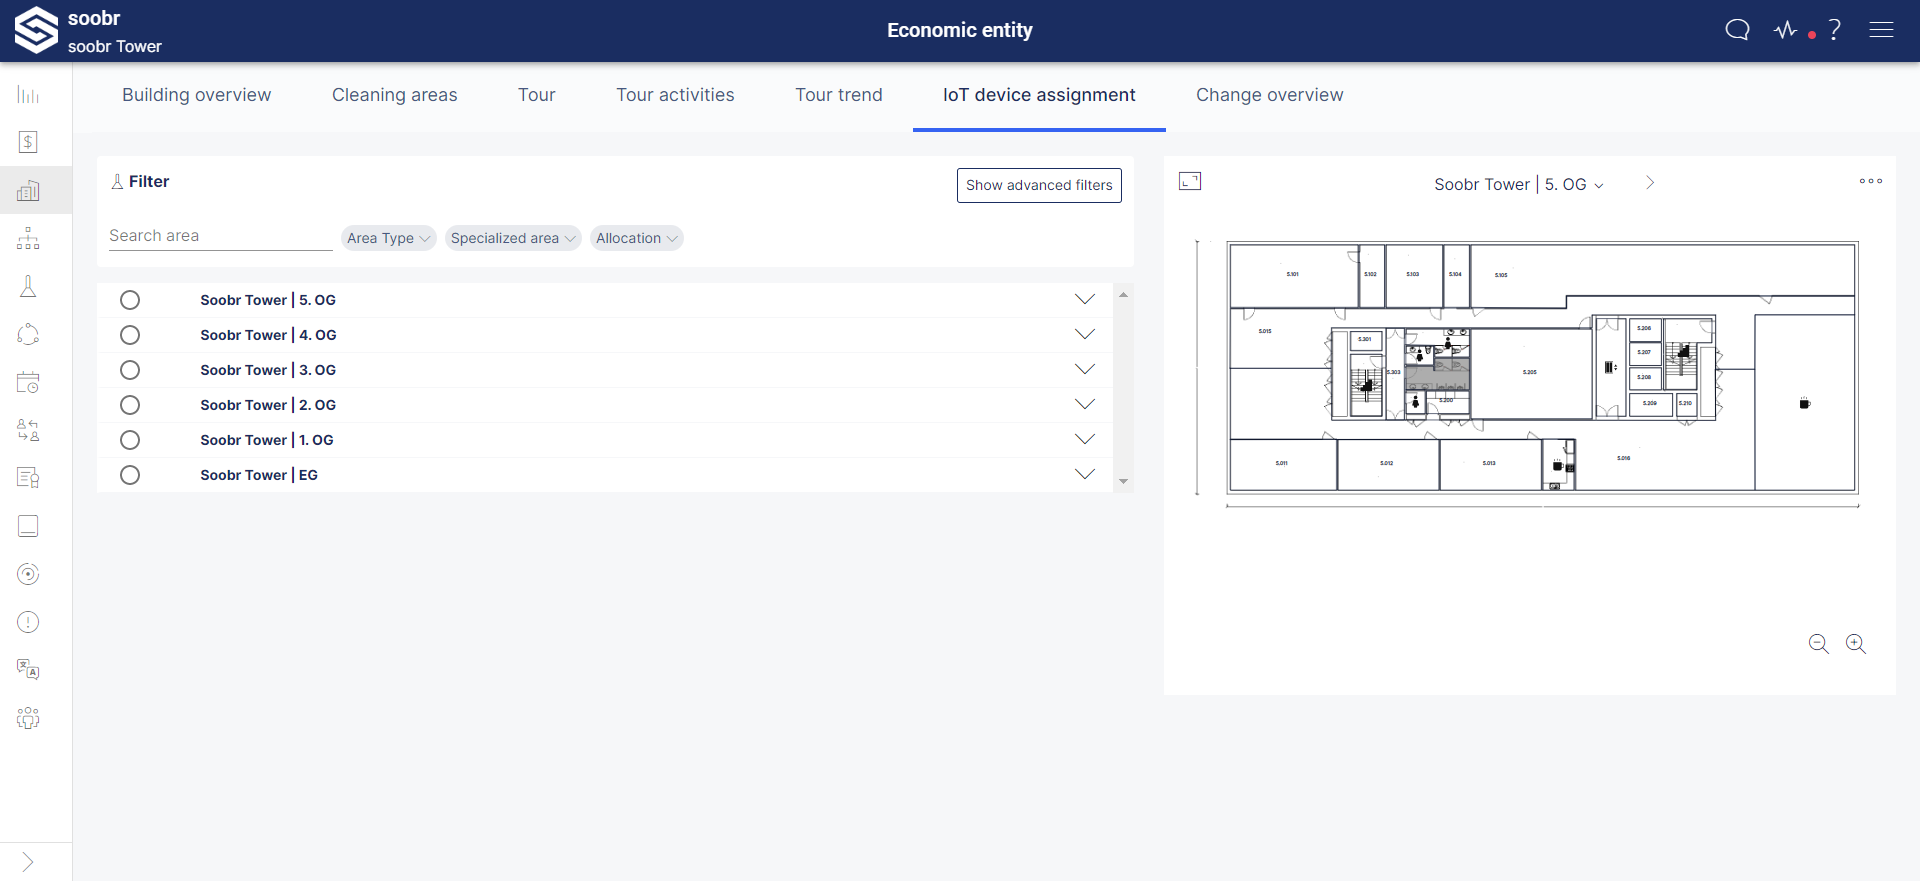This screenshot has width=1920, height=881.
Task: Select Soobr Tower 1. OG radio button
Action: pyautogui.click(x=130, y=440)
